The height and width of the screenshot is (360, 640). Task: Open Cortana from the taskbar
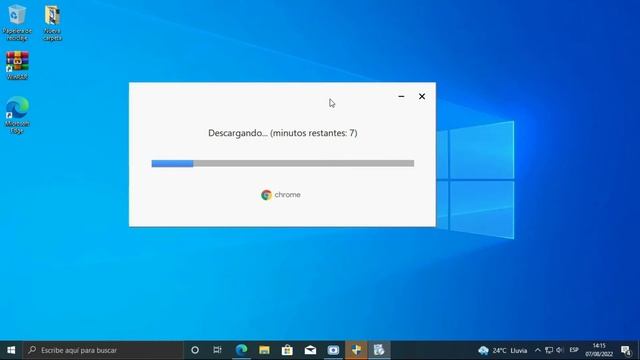pos(195,350)
